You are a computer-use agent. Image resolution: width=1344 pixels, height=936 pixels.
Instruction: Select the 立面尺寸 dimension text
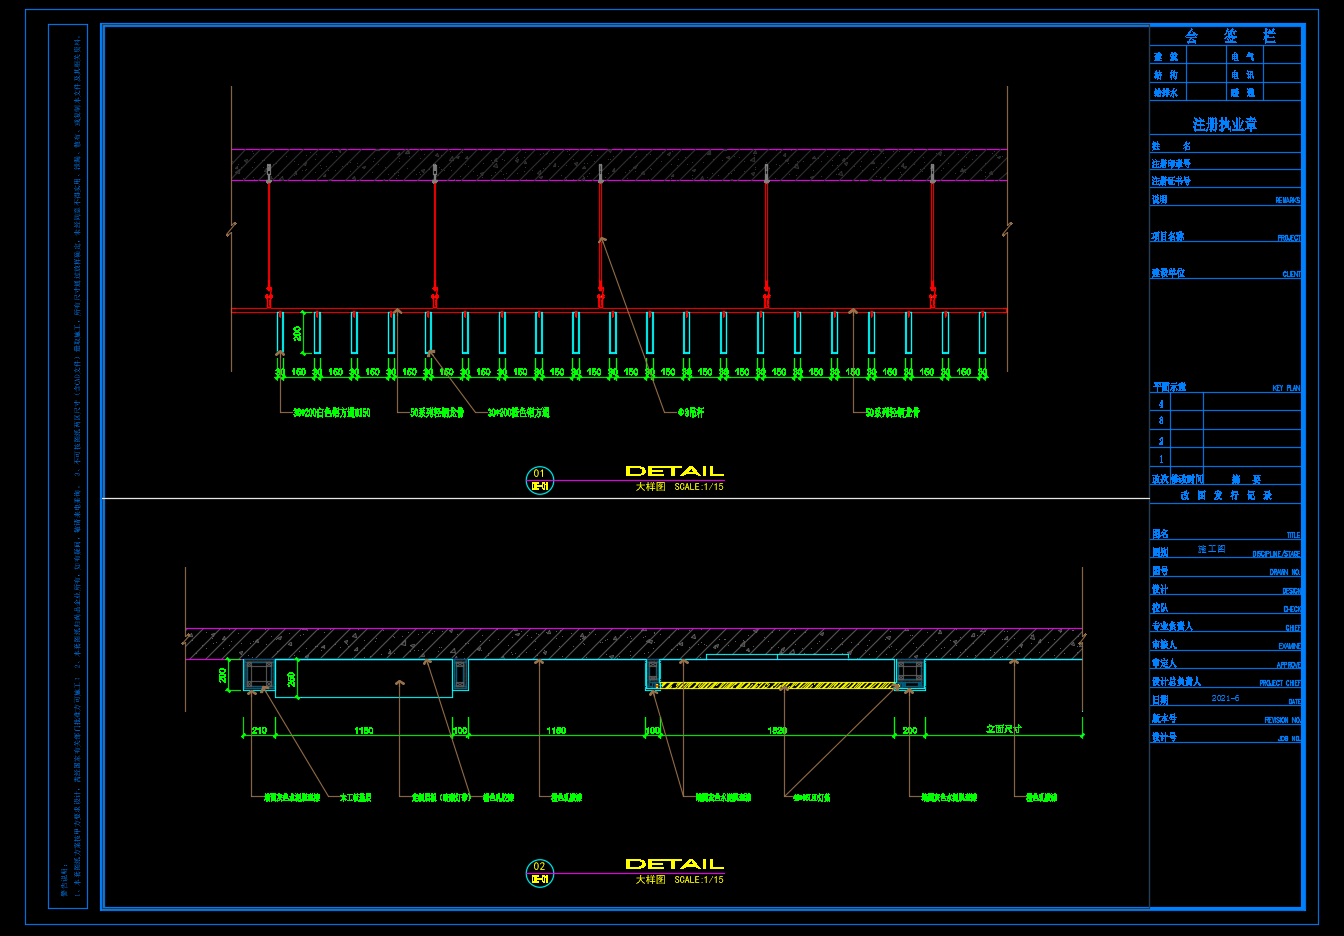pos(1004,730)
